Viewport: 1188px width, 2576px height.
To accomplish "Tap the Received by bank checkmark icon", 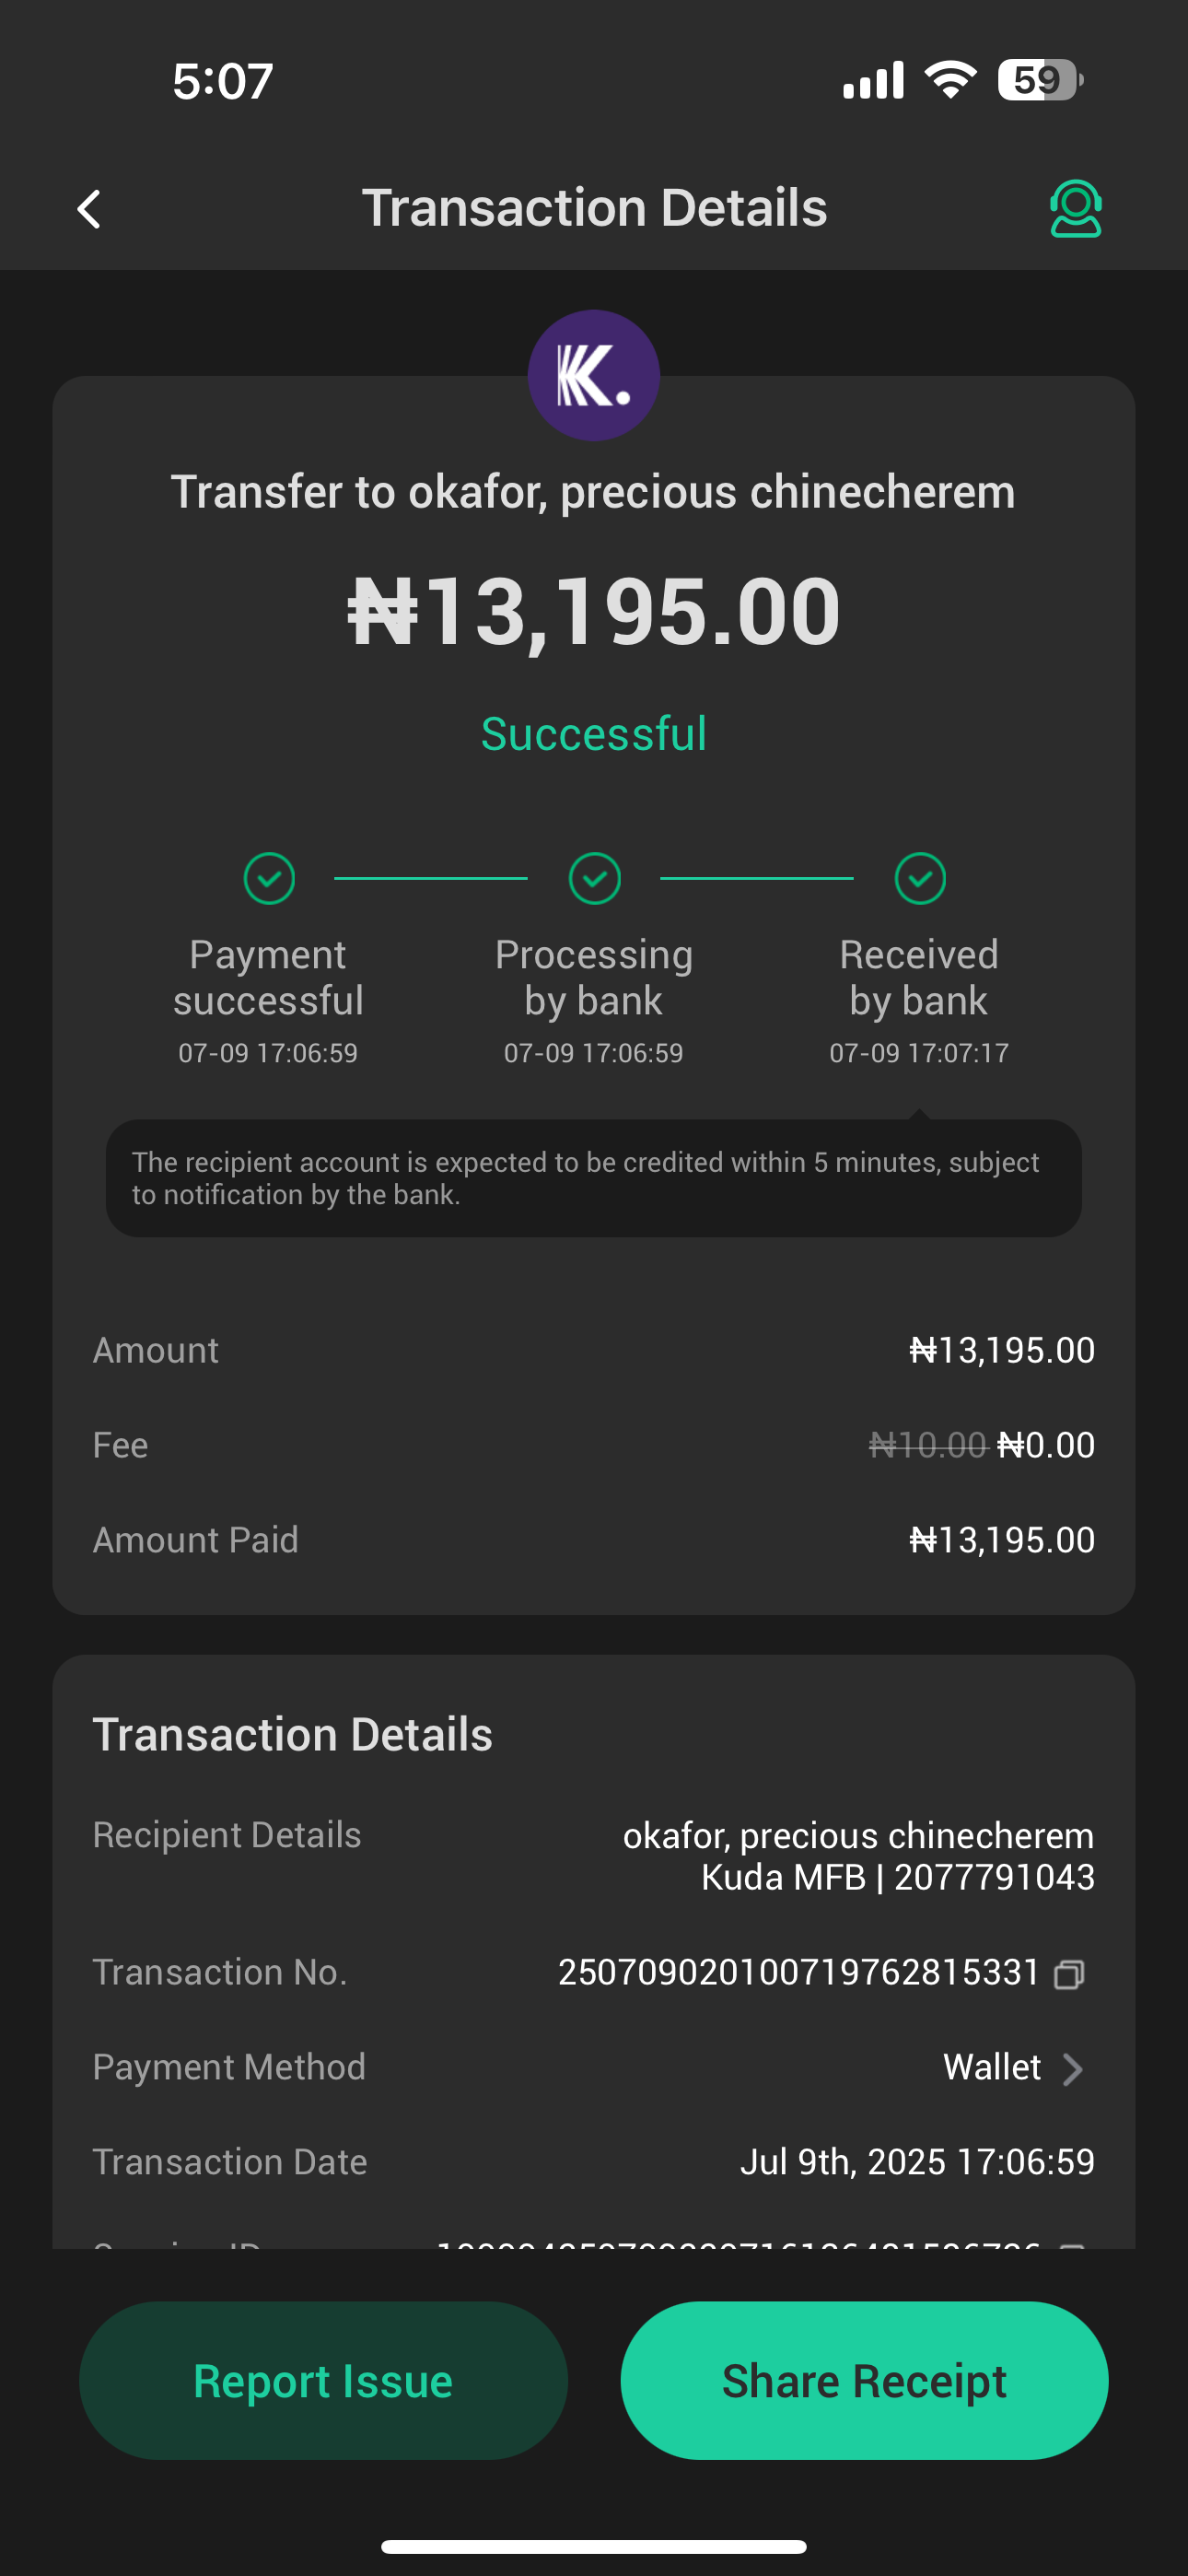I will 919,878.
